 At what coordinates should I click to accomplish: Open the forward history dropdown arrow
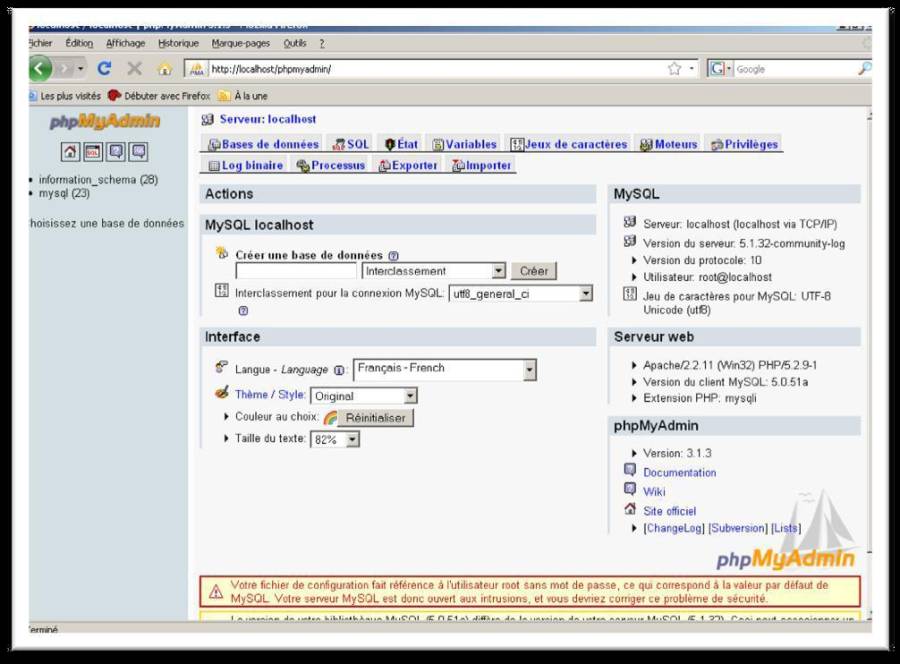tap(81, 69)
